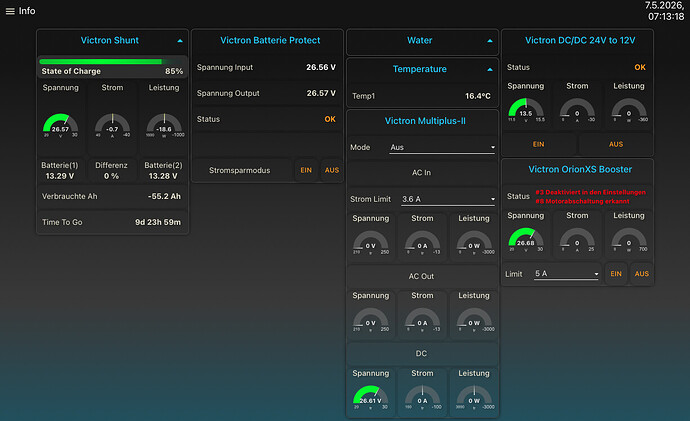The image size is (690, 421).
Task: Turn Stromsparmodus off with AUS
Action: pos(332,170)
